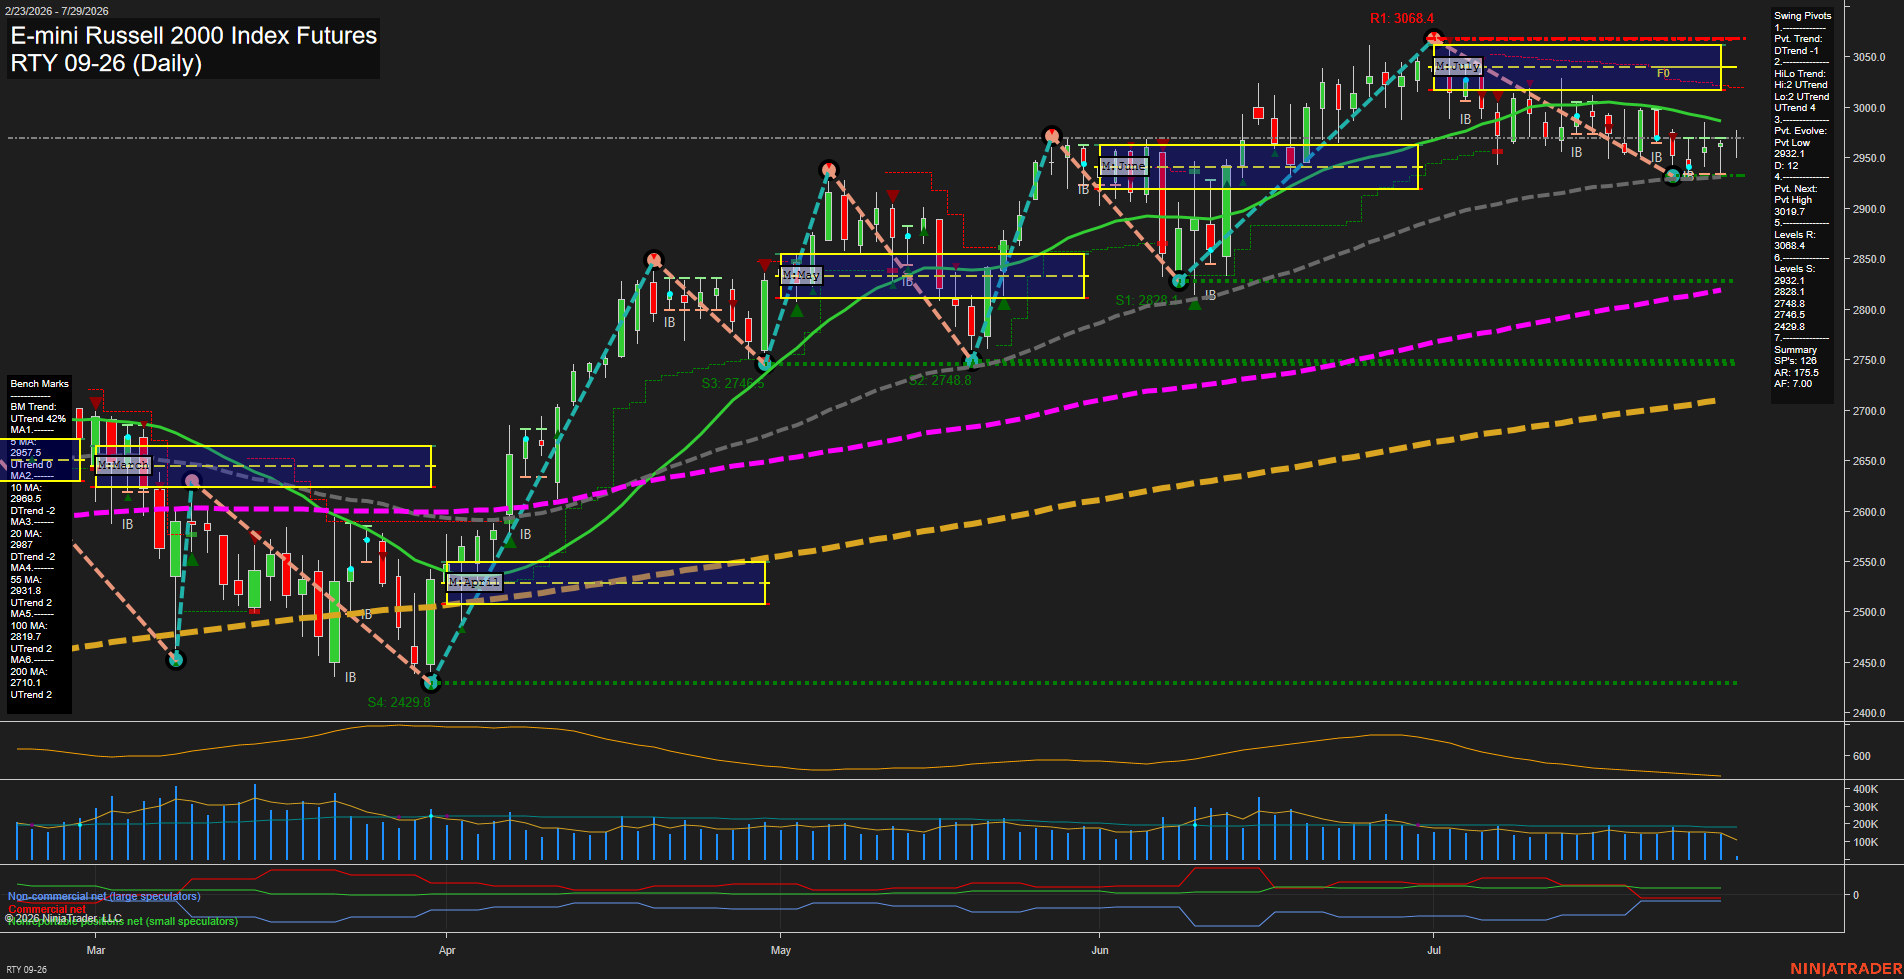
Task: Click the R1: 3068.4 resistance label
Action: coord(1401,19)
